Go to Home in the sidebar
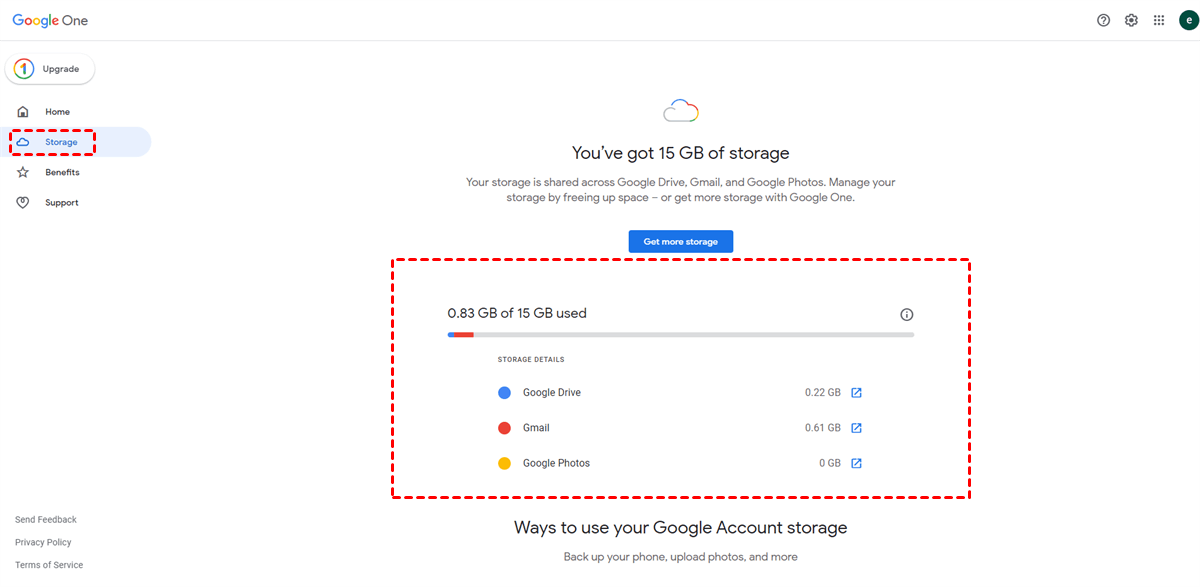Viewport: 1200px width, 587px height. coord(57,112)
